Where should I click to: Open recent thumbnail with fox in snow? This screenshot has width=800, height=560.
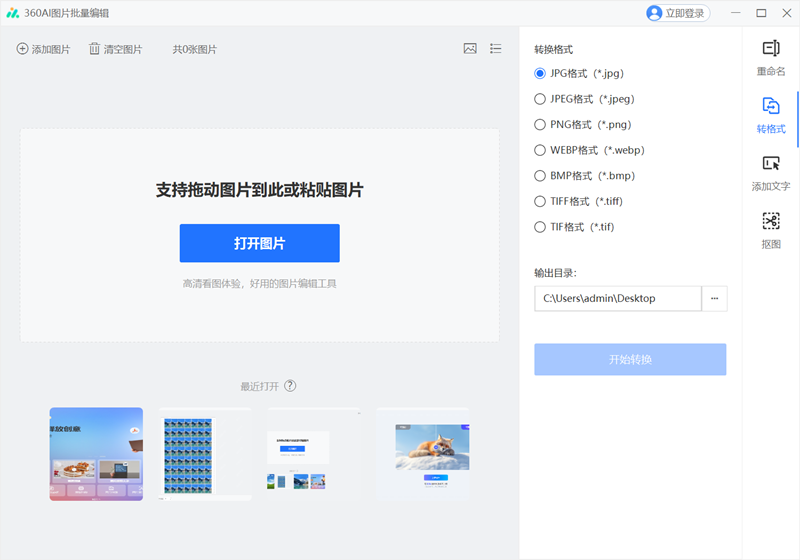422,454
